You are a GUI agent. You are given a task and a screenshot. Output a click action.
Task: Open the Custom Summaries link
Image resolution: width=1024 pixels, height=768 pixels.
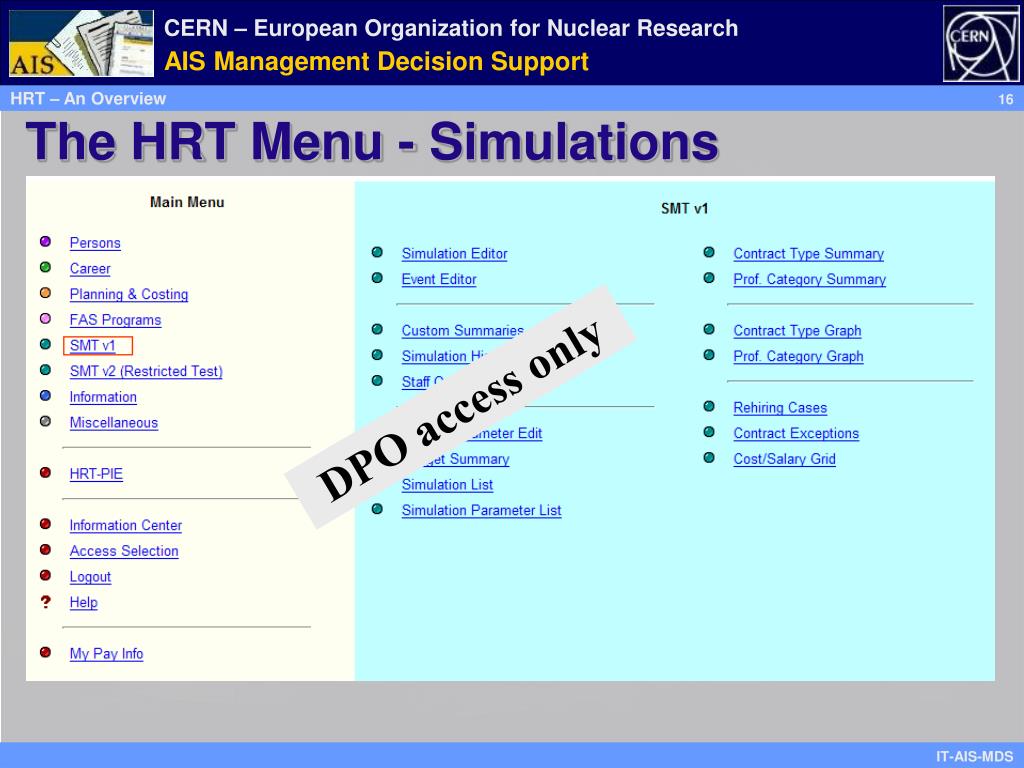[x=462, y=330]
